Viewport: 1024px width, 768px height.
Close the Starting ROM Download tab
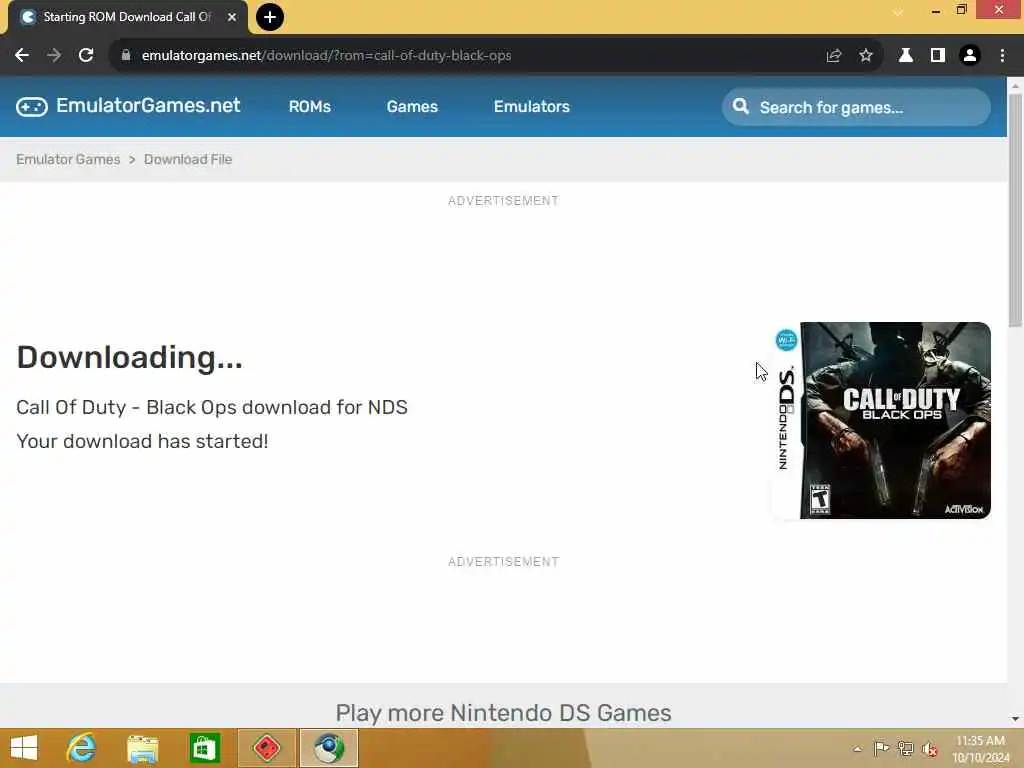(232, 17)
